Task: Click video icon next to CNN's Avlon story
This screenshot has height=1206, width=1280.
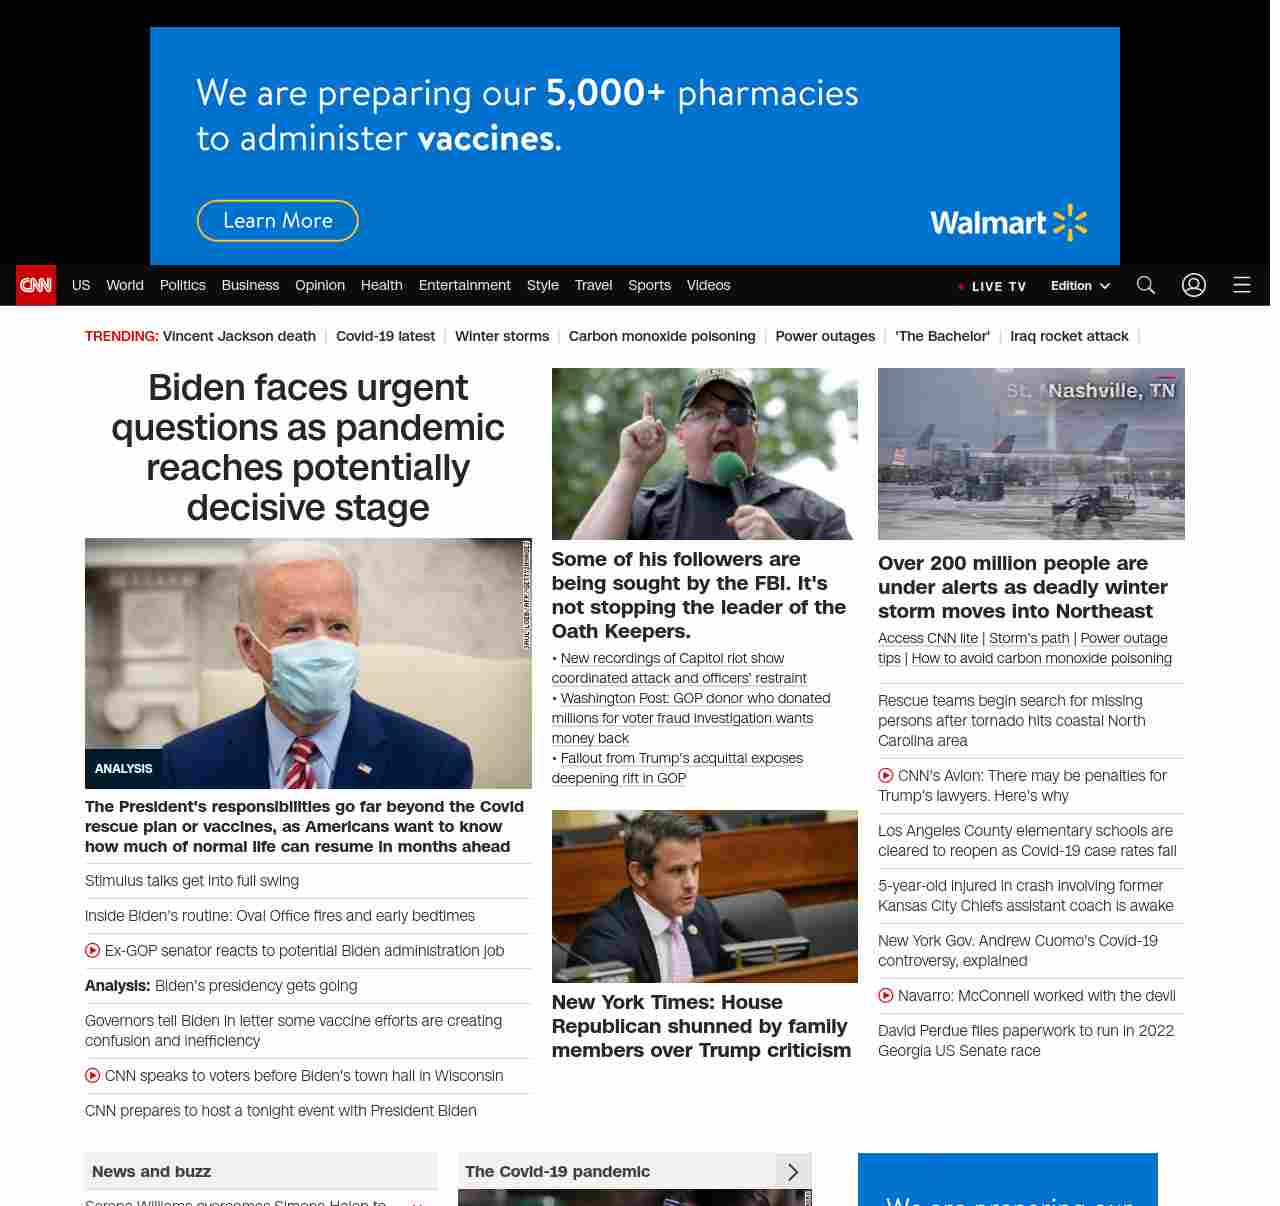Action: [886, 776]
